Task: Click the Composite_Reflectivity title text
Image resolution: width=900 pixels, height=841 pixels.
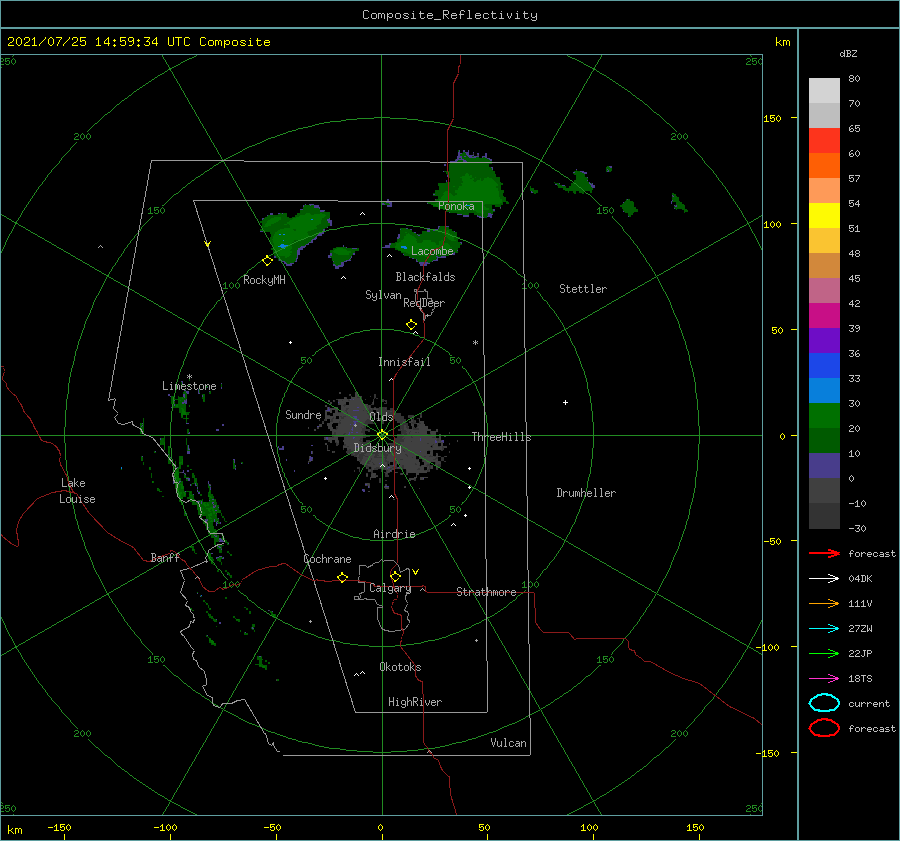Action: [450, 15]
